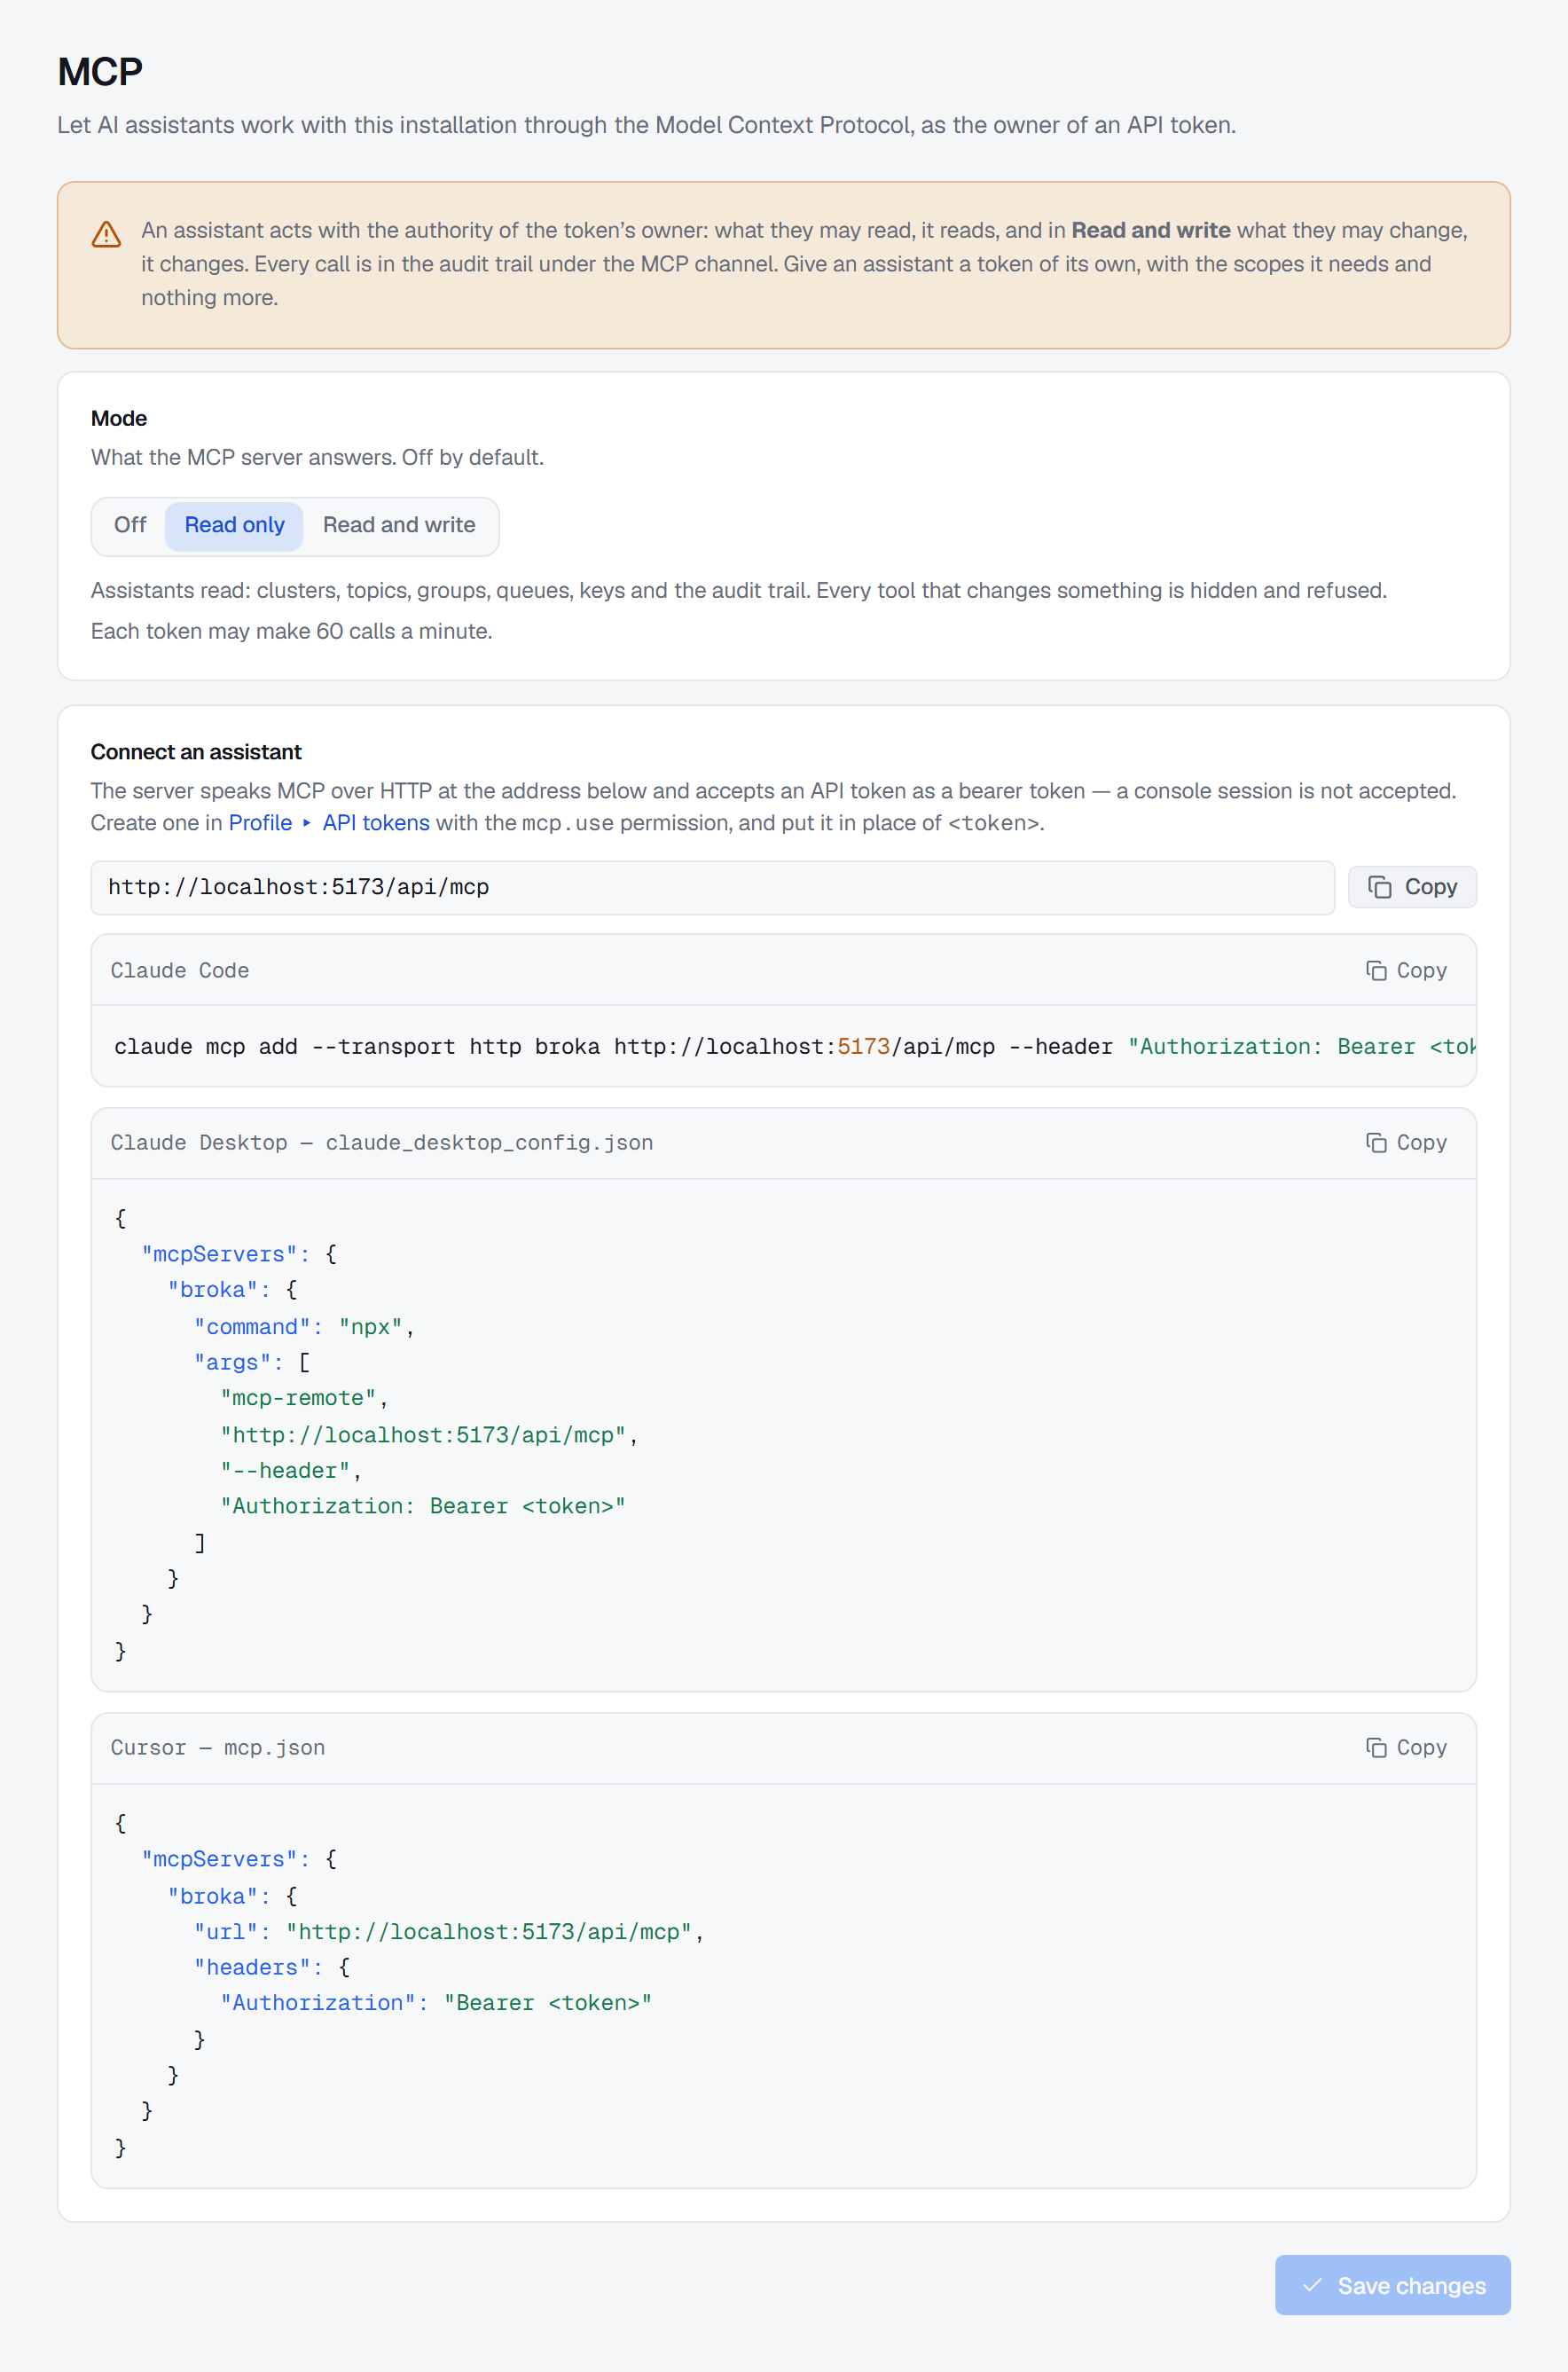Click the Save changes button

coord(1392,2286)
